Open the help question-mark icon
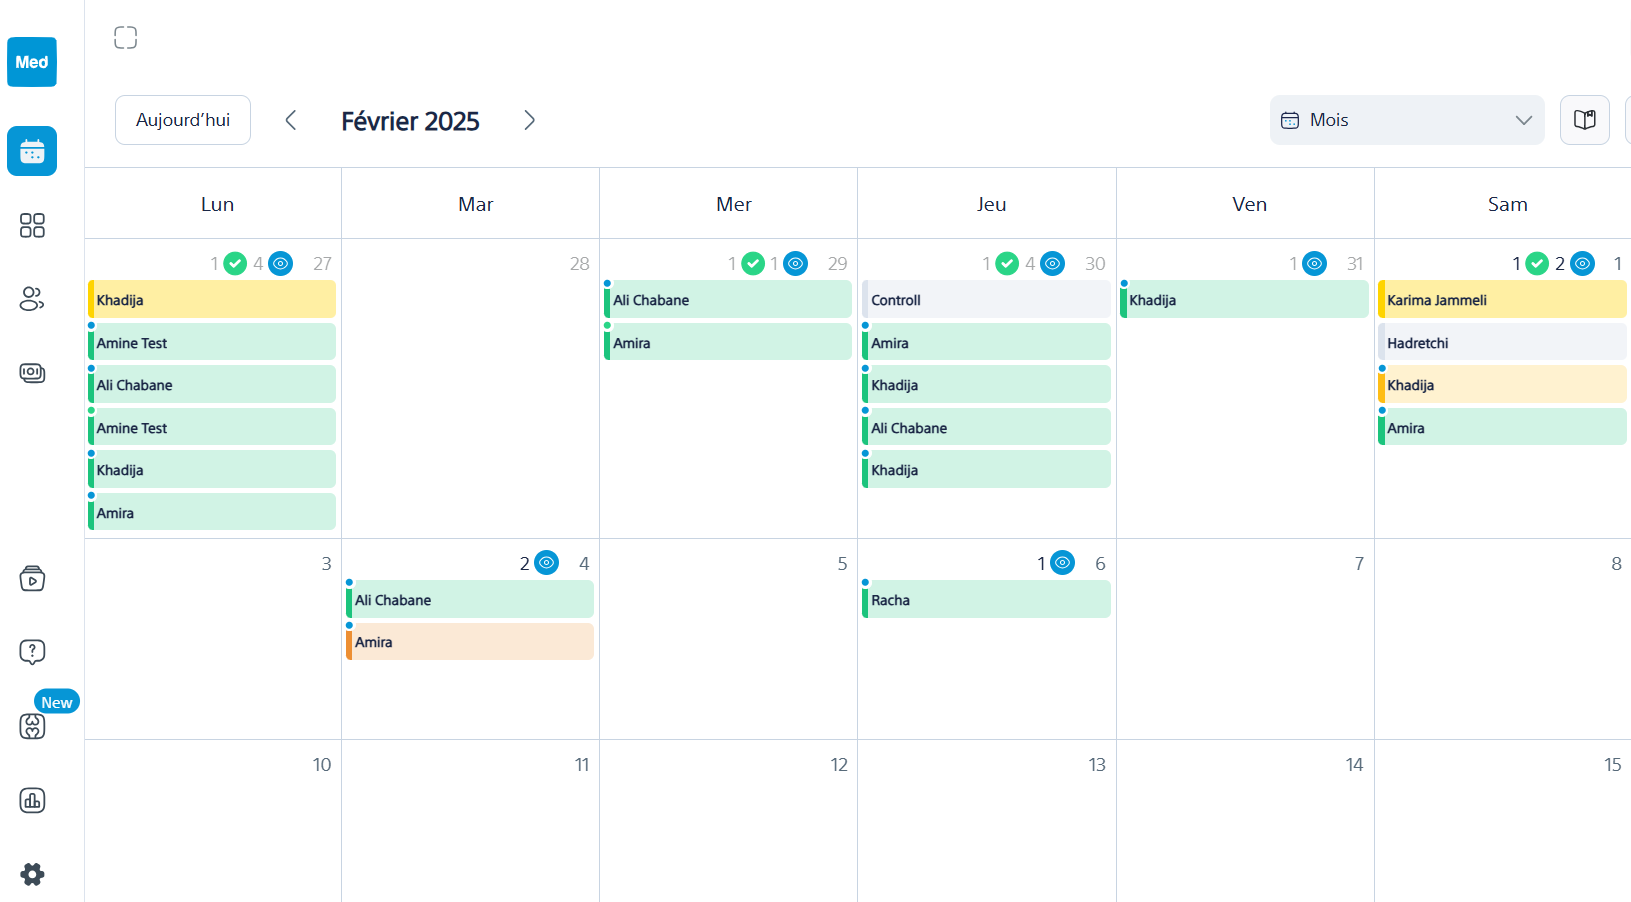Viewport: 1631px width, 902px height. point(32,651)
